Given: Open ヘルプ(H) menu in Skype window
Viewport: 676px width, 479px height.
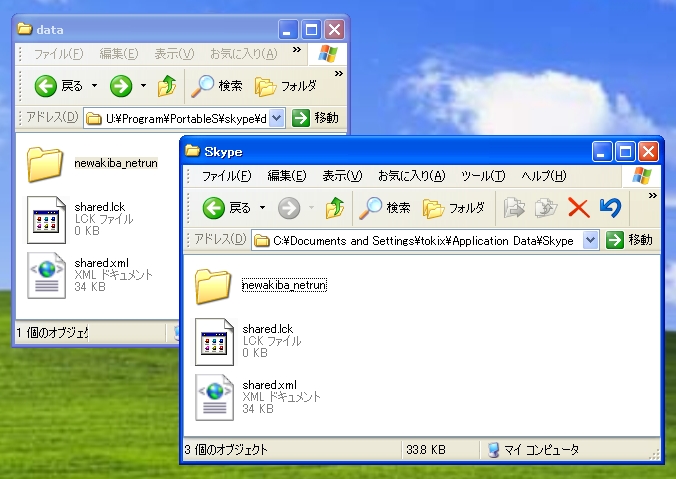Looking at the screenshot, I should point(544,176).
